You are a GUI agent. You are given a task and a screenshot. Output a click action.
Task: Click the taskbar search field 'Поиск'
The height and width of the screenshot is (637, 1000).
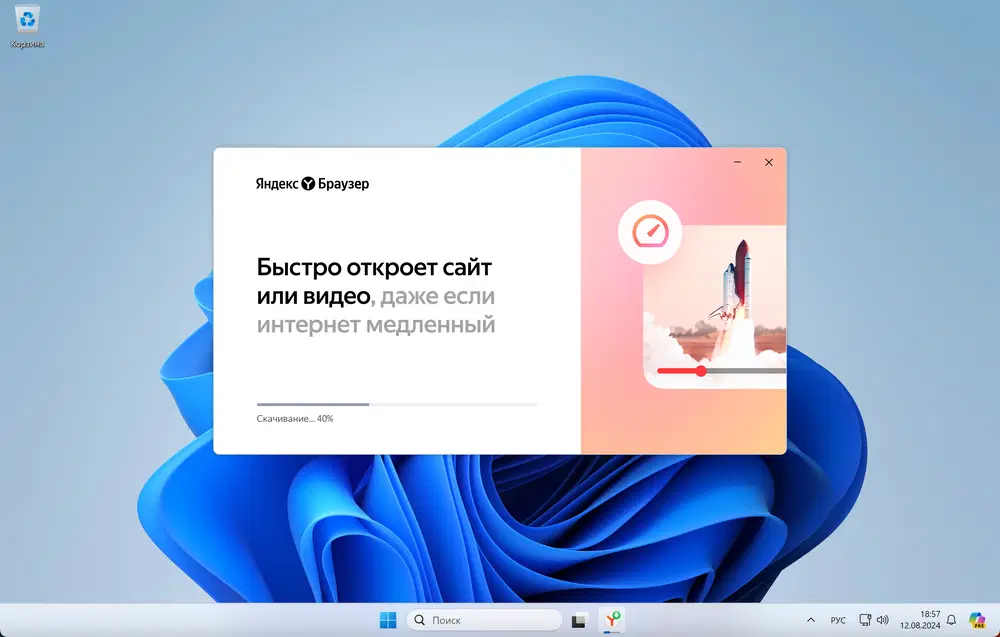pyautogui.click(x=484, y=620)
